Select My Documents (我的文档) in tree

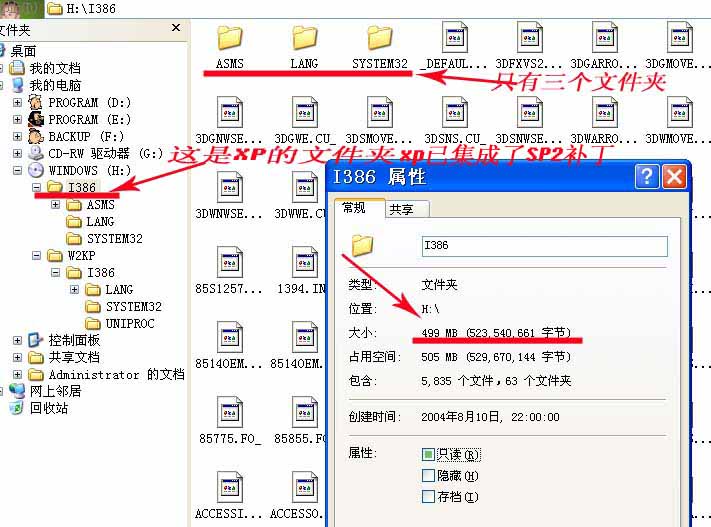tap(55, 68)
